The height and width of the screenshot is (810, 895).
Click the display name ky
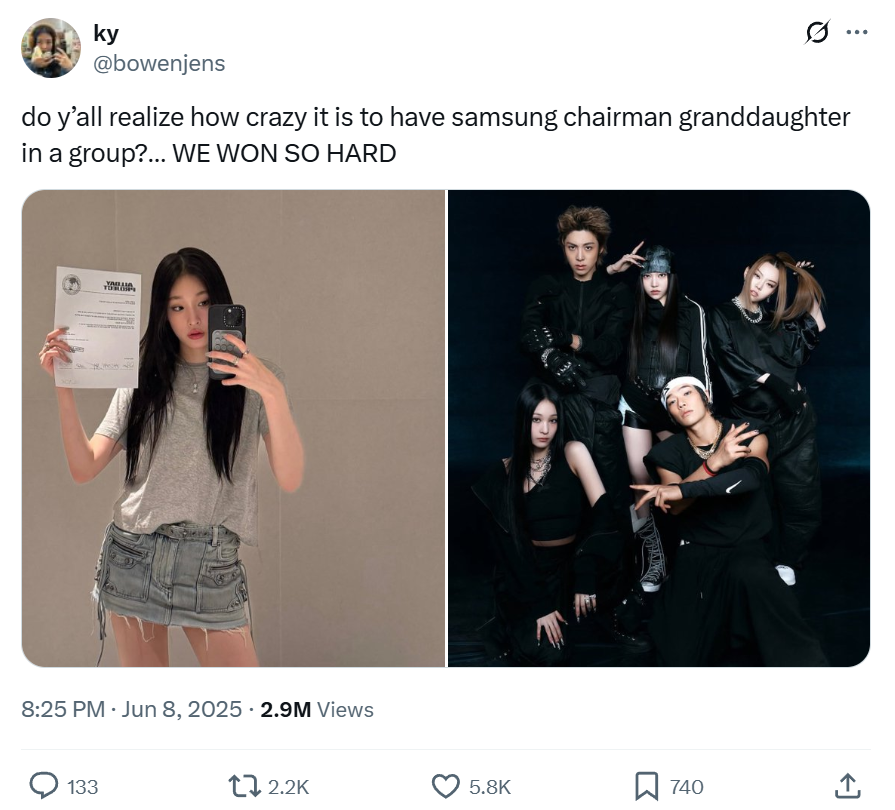coord(106,33)
